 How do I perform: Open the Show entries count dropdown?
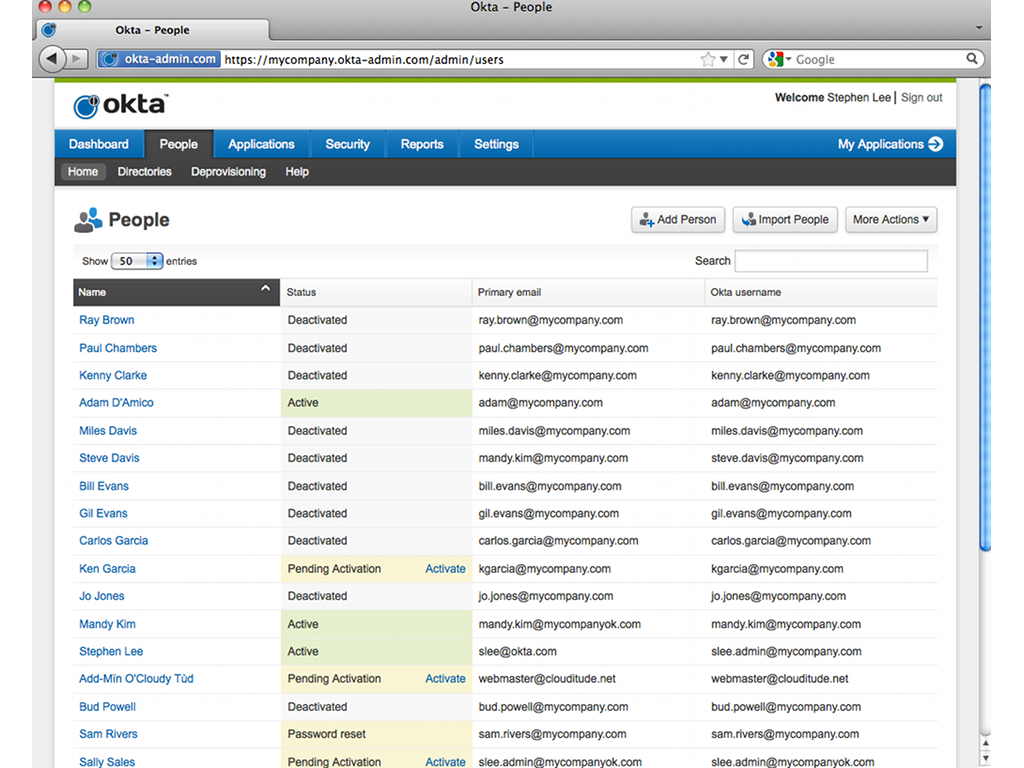[x=137, y=261]
